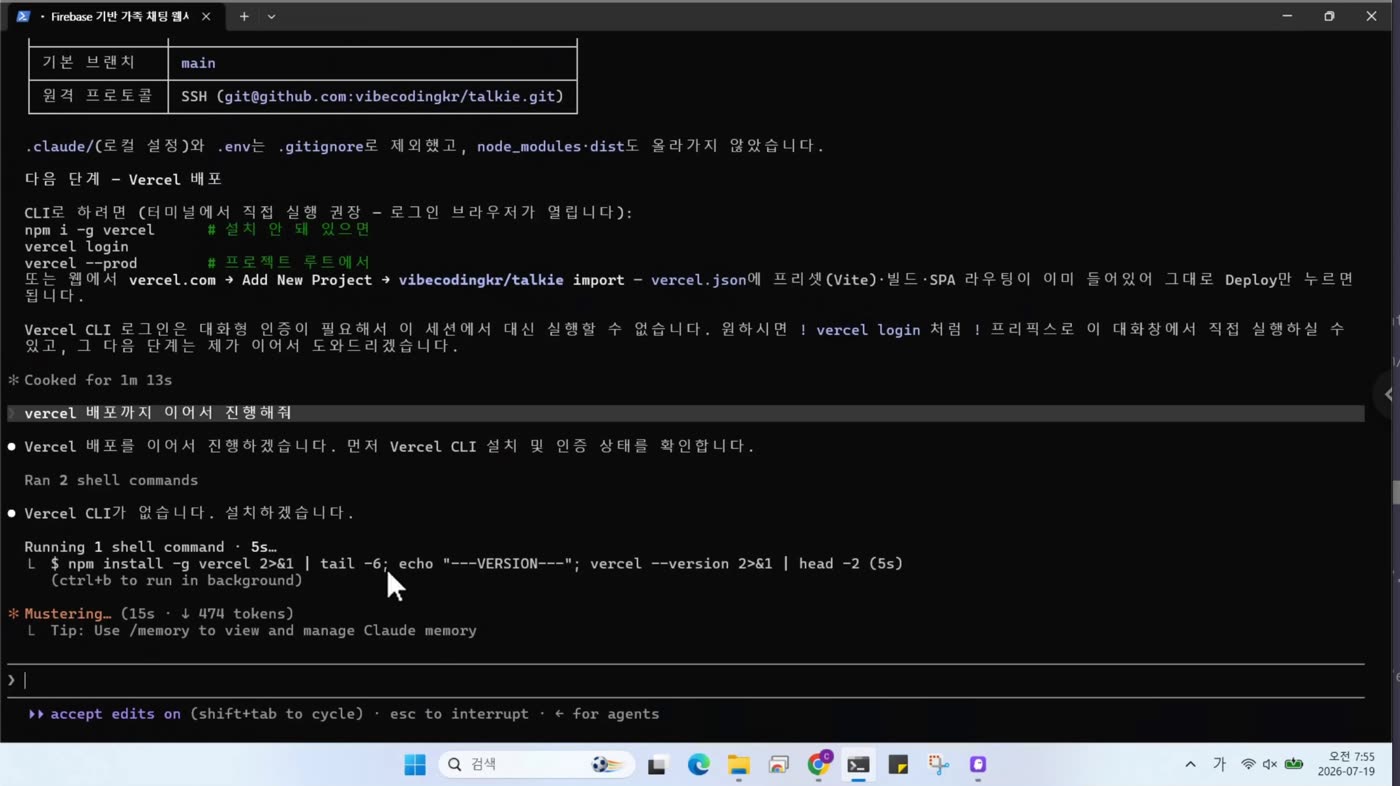The width and height of the screenshot is (1400, 786).
Task: Open the Windows Start menu
Action: (415, 765)
